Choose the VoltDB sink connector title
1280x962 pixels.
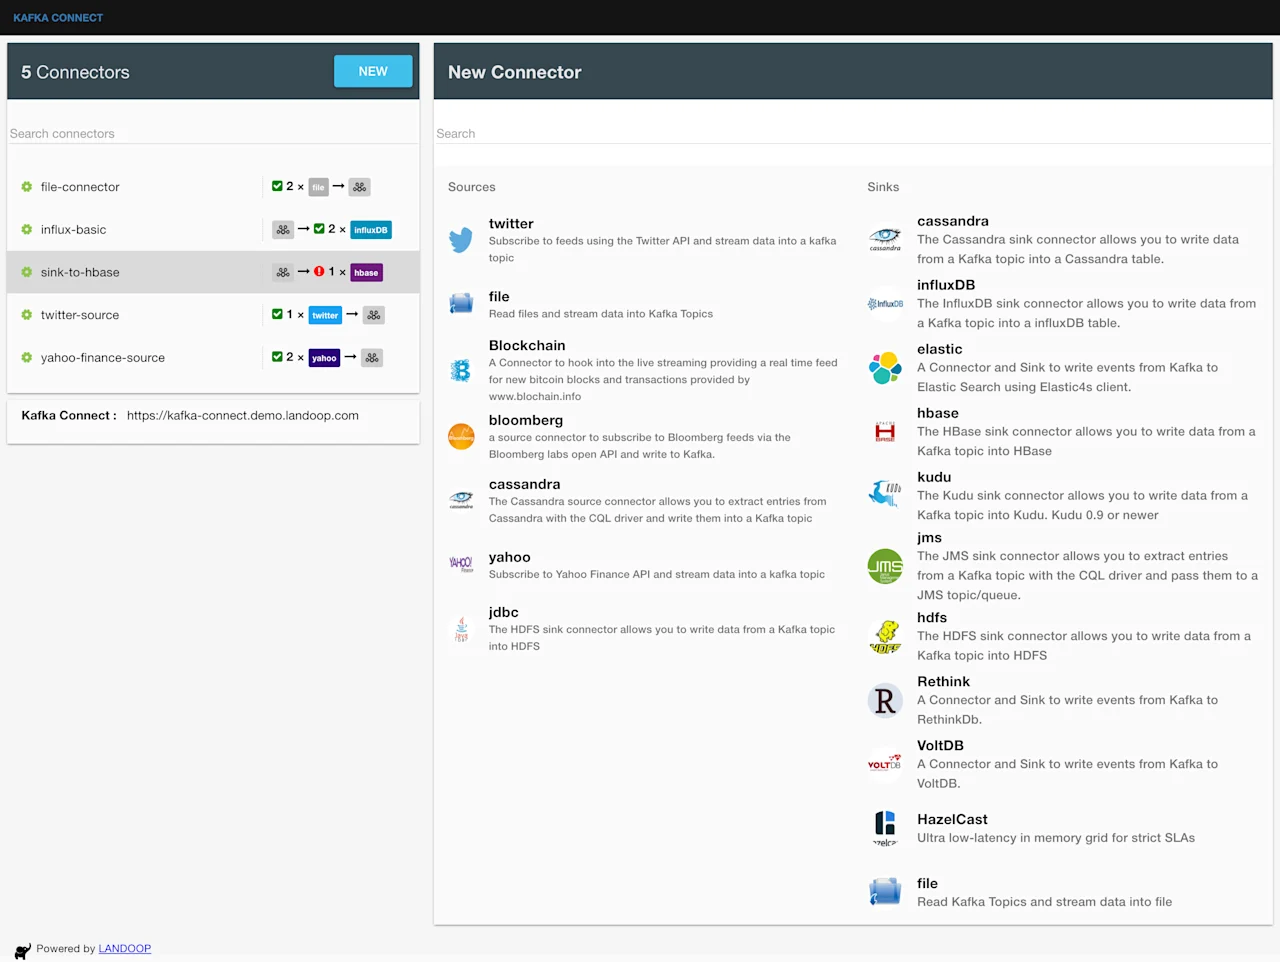coord(941,746)
